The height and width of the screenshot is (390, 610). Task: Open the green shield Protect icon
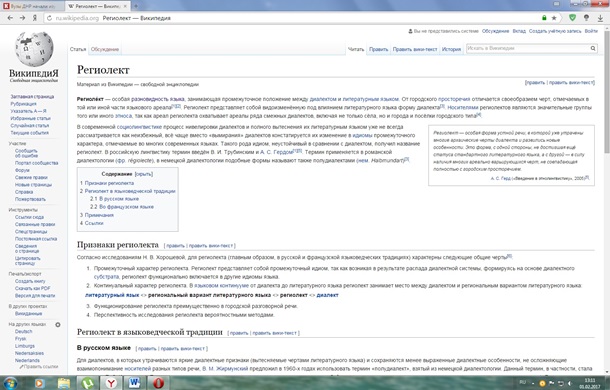tap(572, 18)
